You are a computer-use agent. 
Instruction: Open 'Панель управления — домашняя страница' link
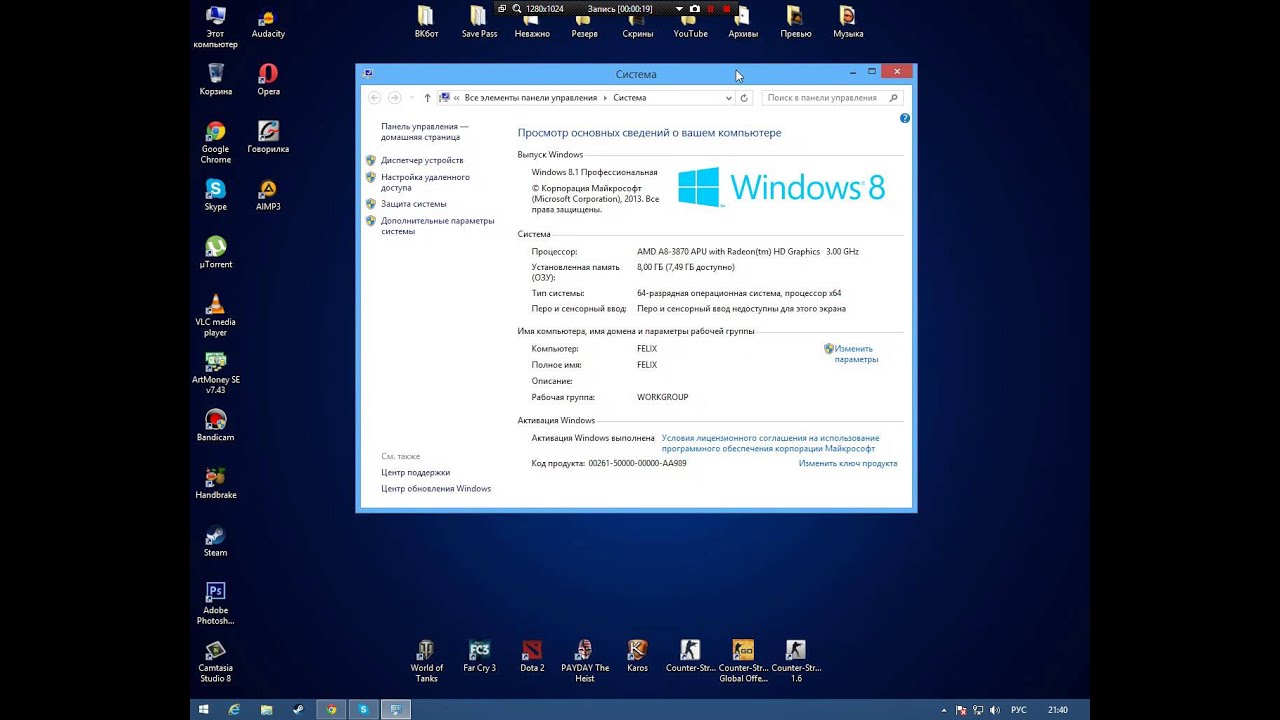[425, 132]
